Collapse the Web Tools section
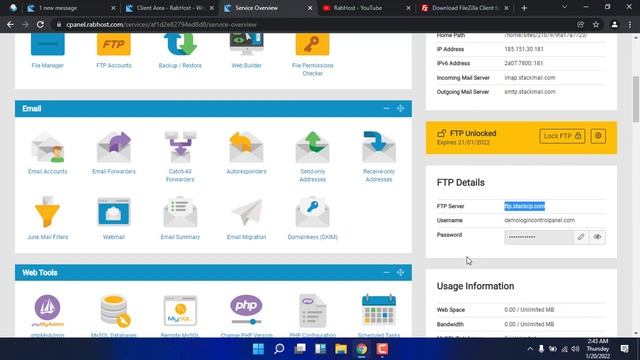The height and width of the screenshot is (360, 640). coord(386,273)
